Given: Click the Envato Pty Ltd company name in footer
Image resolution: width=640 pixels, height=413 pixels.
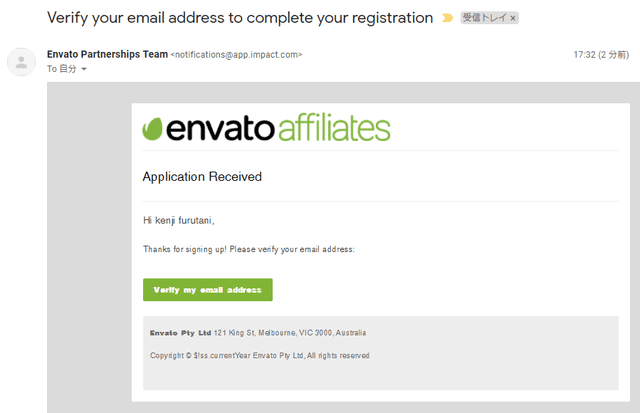Looking at the screenshot, I should [180, 333].
